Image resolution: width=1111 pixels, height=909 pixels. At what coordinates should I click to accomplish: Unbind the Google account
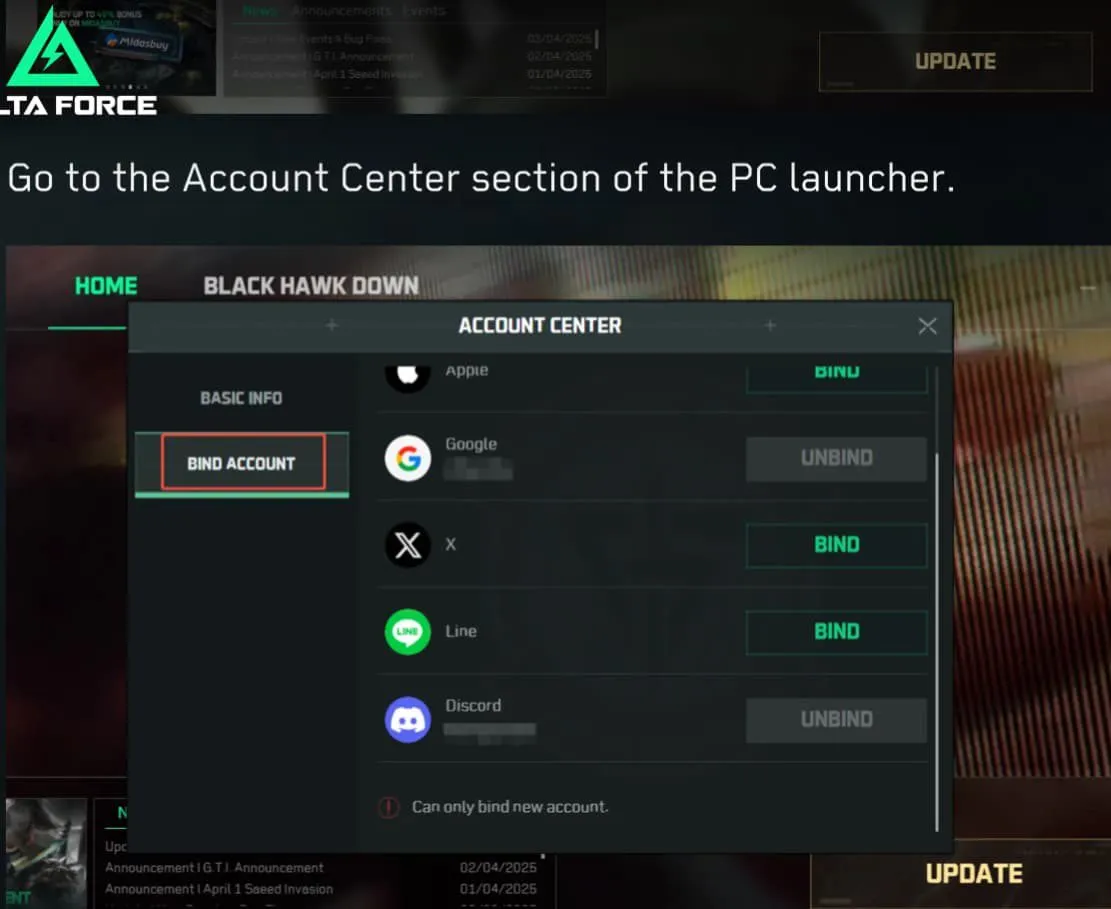point(837,458)
